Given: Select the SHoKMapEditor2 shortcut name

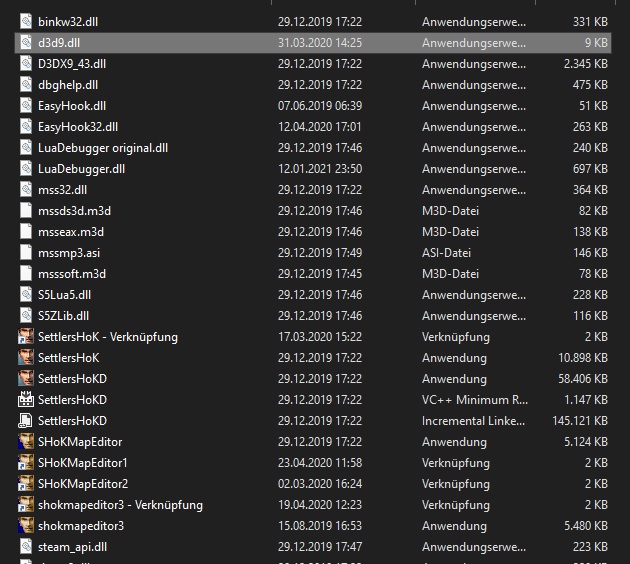Looking at the screenshot, I should (x=83, y=483).
